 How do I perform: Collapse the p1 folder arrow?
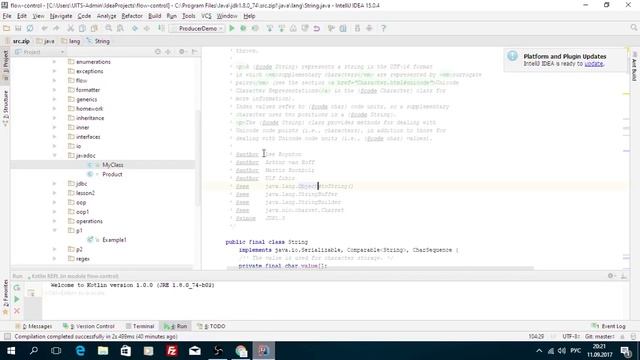click(x=54, y=230)
